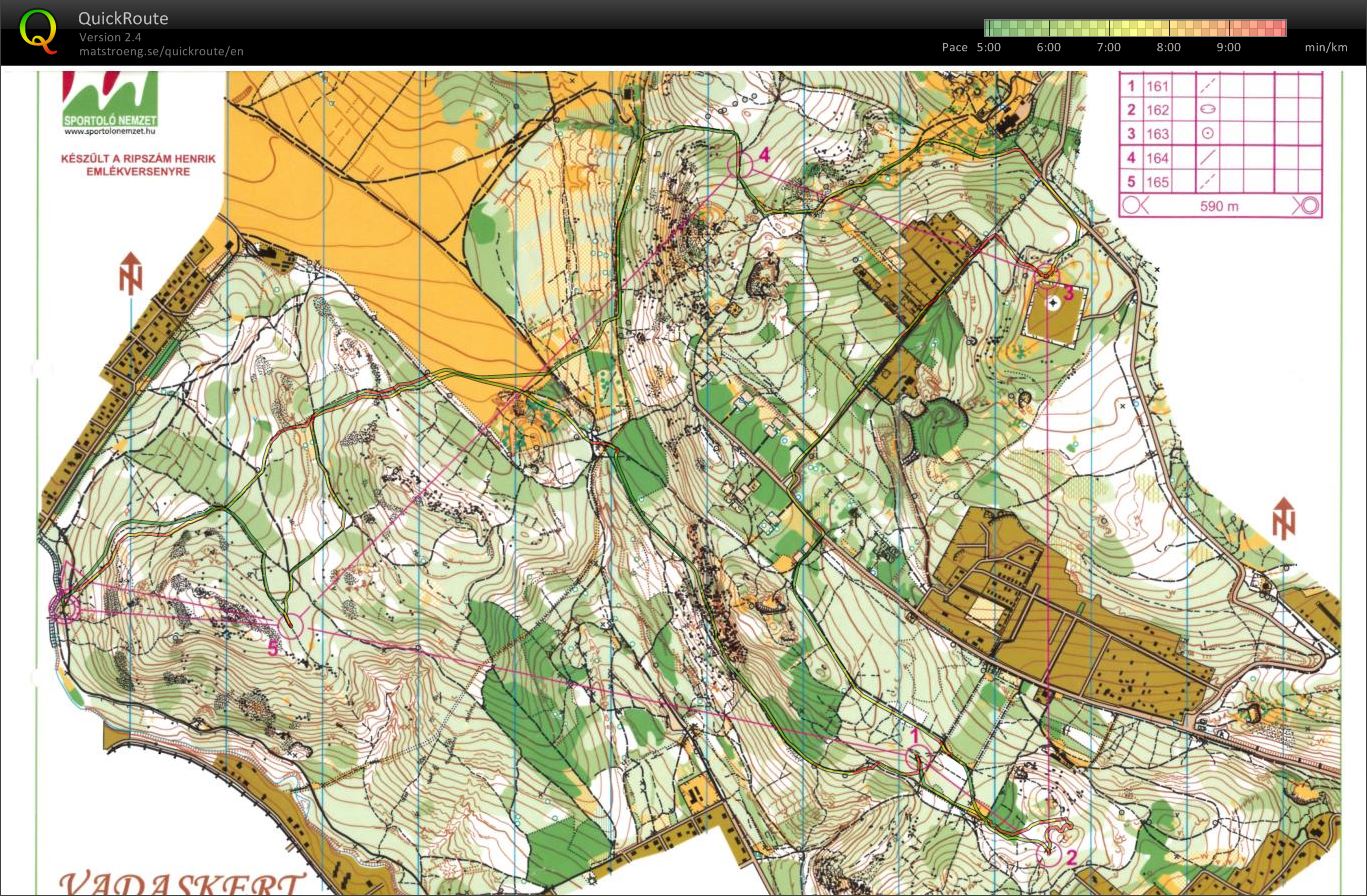Click the www.sportolonemzet.hu text

(110, 131)
